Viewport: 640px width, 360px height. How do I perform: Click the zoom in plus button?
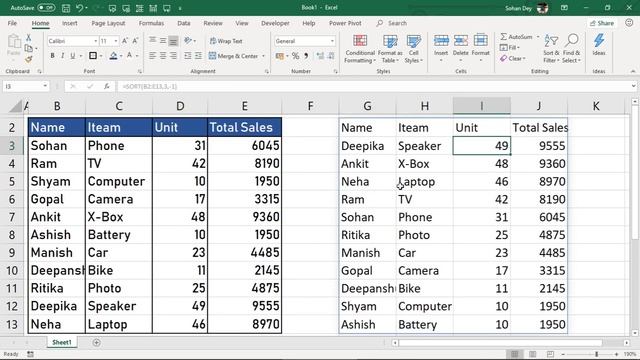point(616,354)
